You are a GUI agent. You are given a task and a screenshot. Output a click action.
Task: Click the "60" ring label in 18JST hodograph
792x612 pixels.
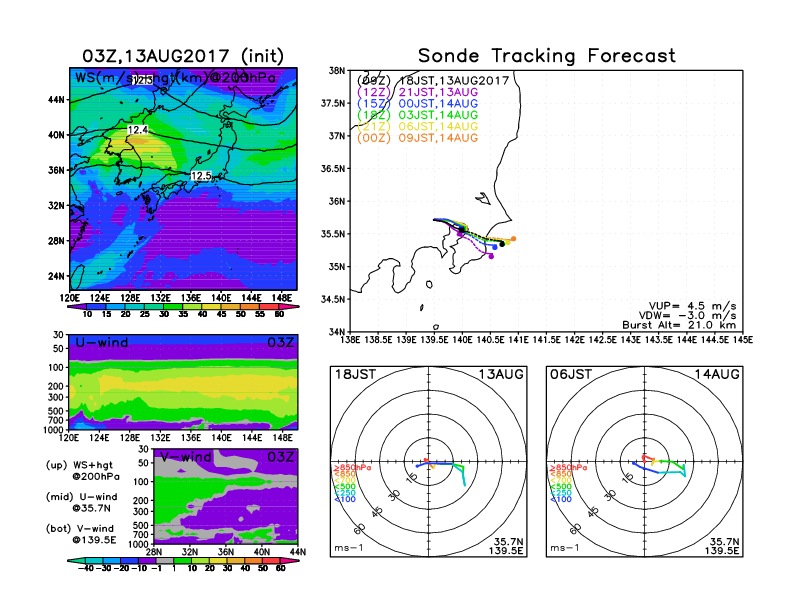(360, 529)
